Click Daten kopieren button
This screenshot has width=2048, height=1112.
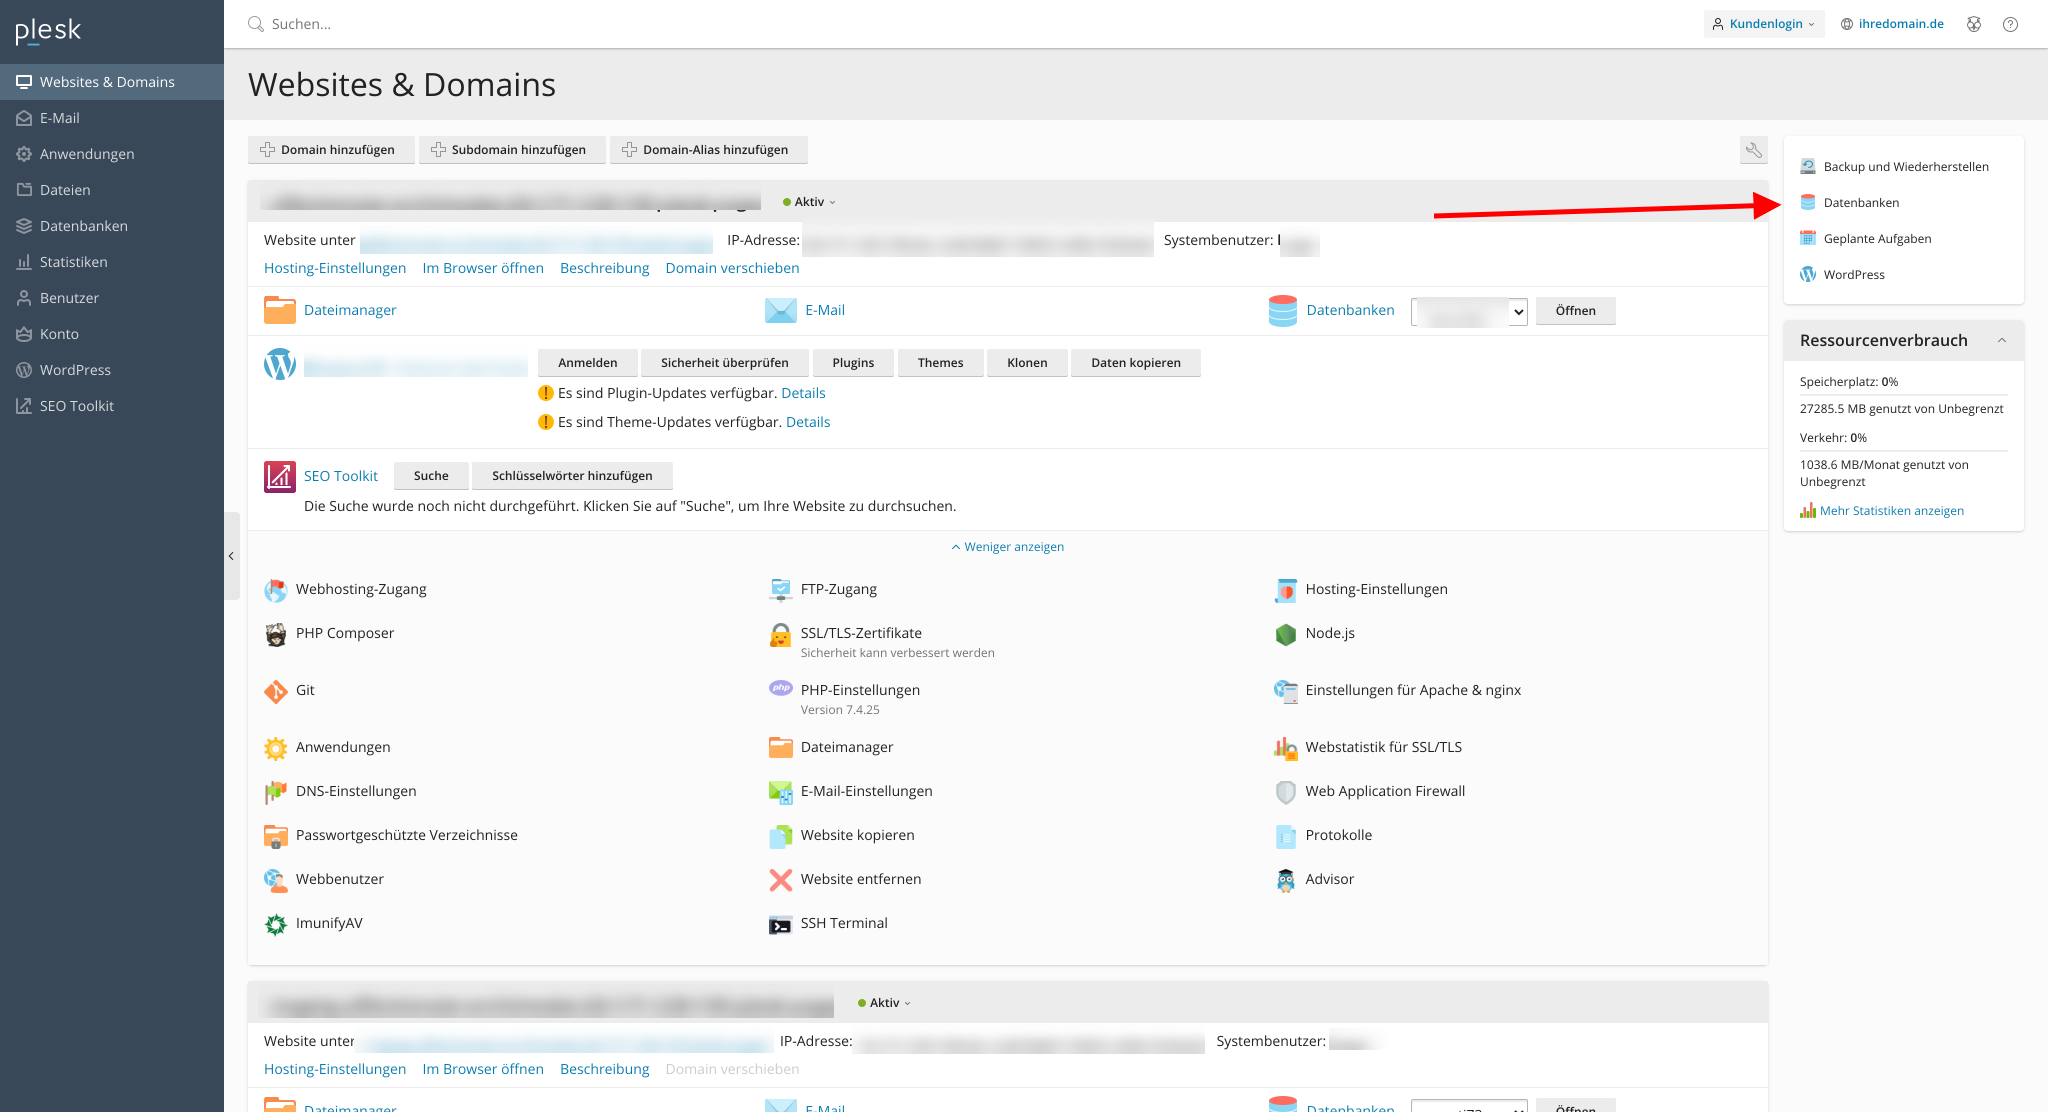[1136, 363]
